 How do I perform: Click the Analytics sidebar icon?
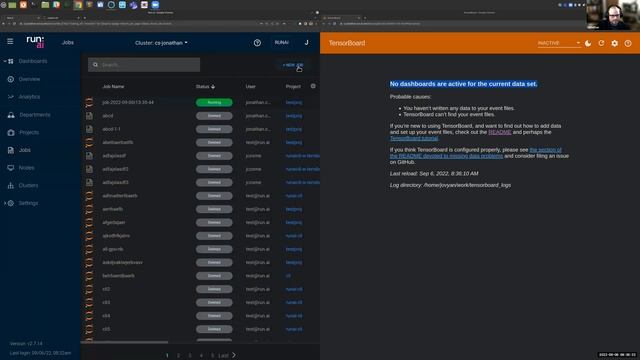pyautogui.click(x=11, y=97)
